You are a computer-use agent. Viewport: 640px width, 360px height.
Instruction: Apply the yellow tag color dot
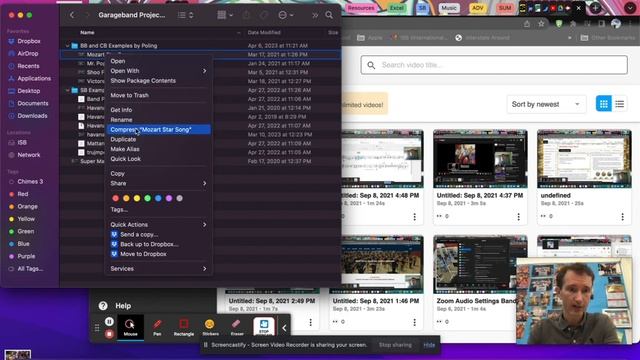coord(137,198)
